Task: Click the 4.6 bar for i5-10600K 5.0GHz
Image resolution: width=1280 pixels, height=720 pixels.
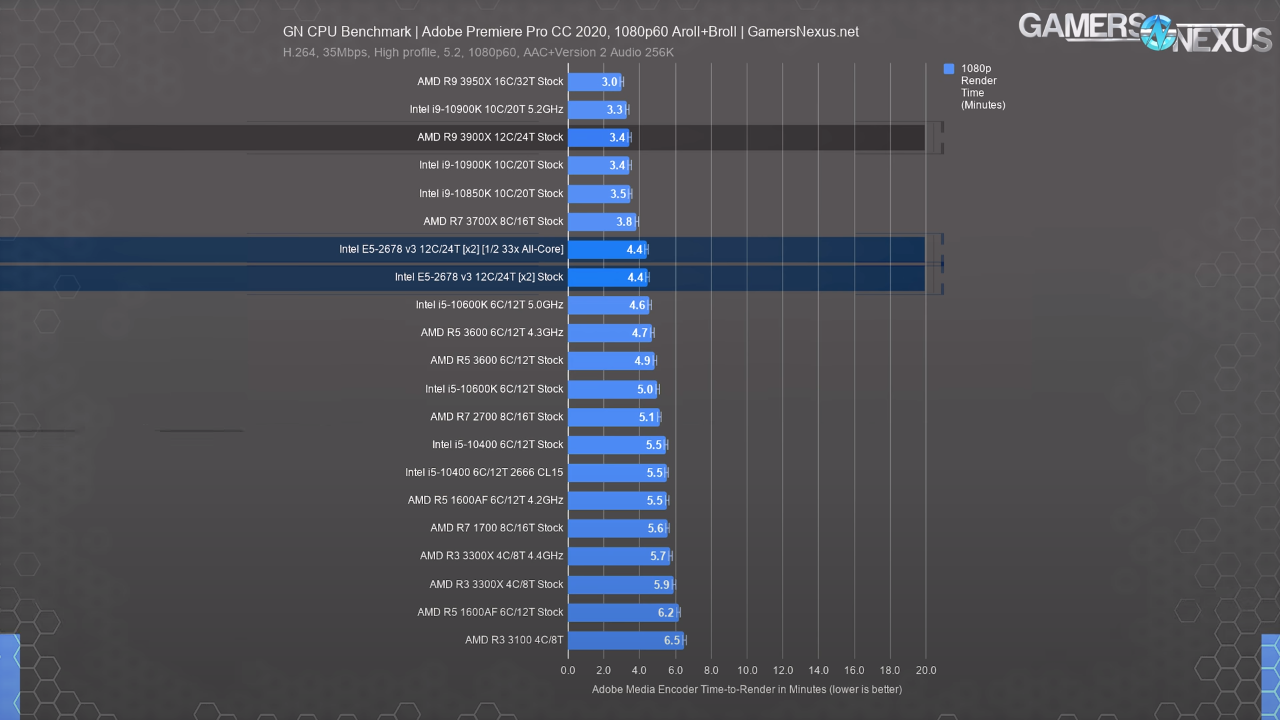Action: [x=609, y=305]
